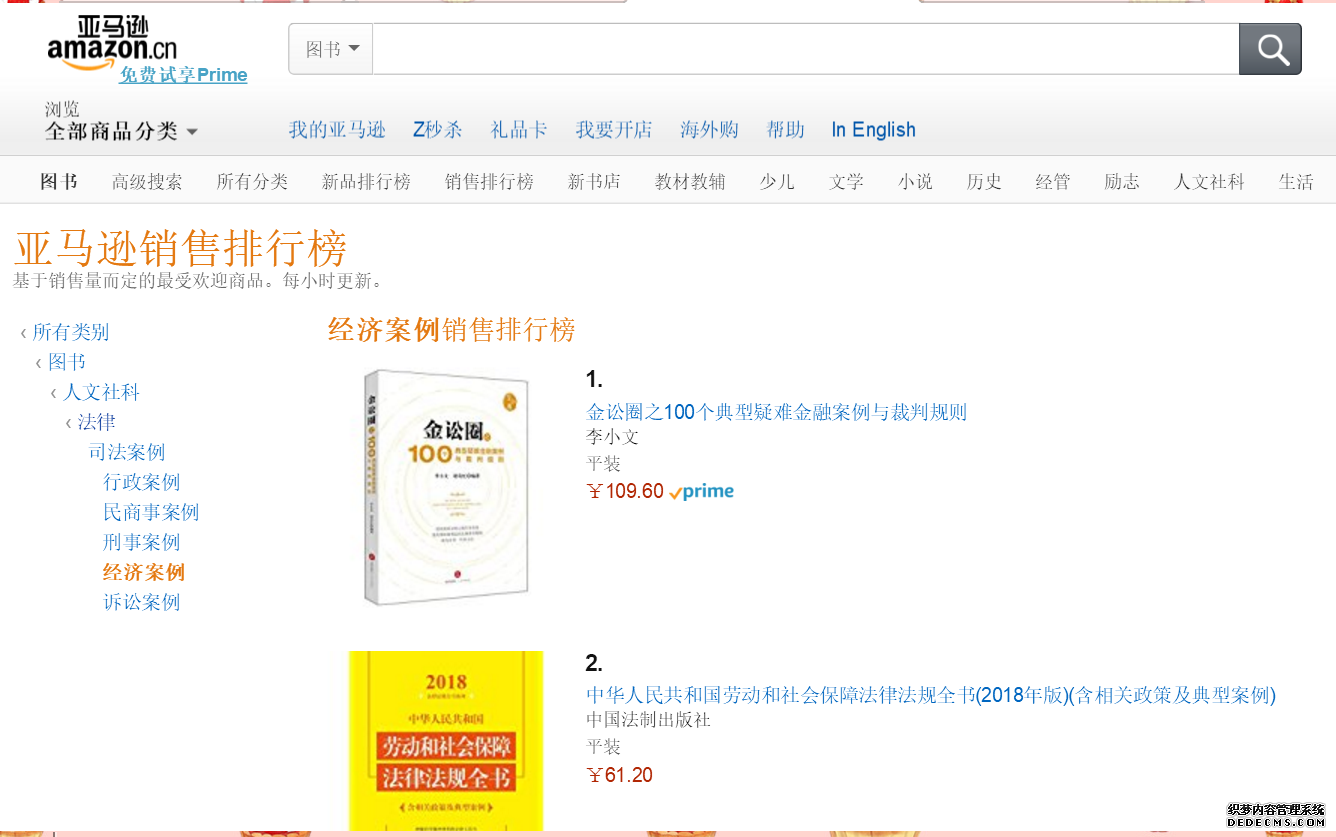Image resolution: width=1336 pixels, height=837 pixels.
Task: Click the yellow 劳动和社会保障 book cover
Action: (446, 741)
